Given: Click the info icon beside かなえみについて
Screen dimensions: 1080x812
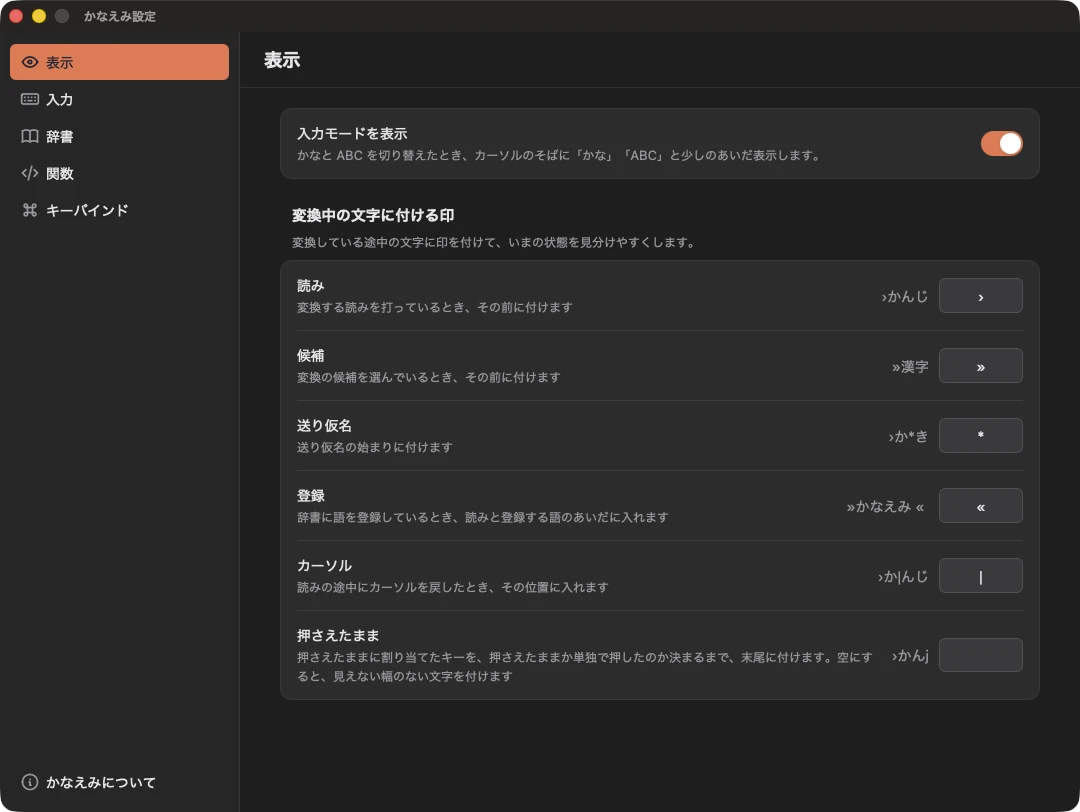Looking at the screenshot, I should (x=30, y=782).
